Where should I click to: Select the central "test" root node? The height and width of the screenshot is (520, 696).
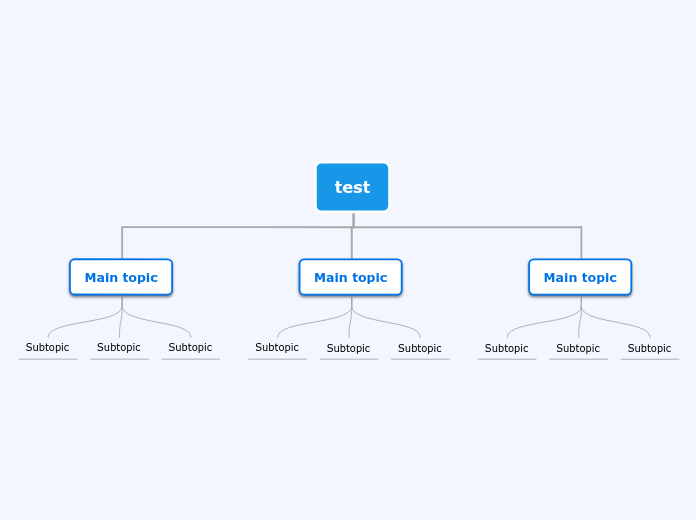coord(352,187)
